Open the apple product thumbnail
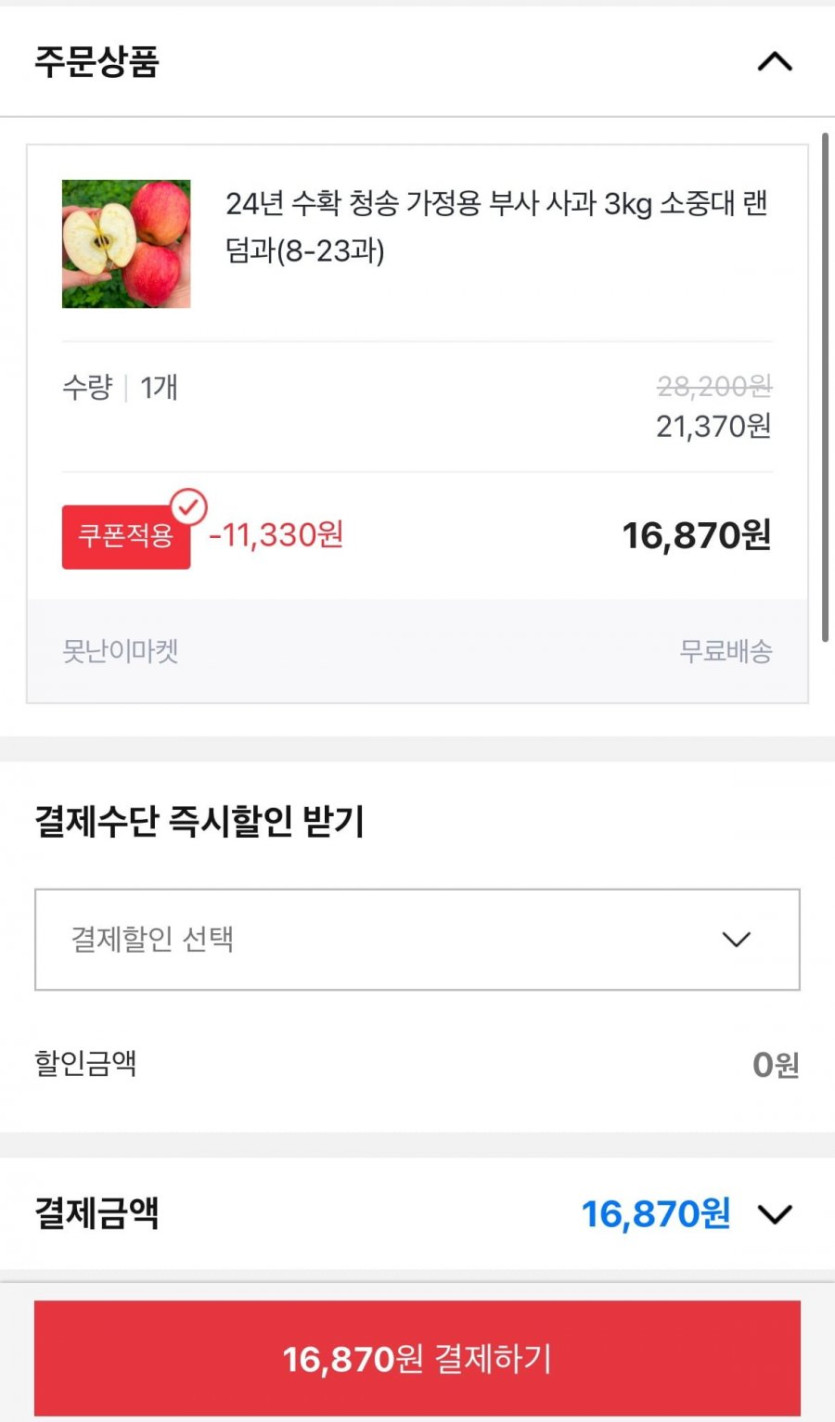Screen dimensions: 835x1422 pos(126,244)
